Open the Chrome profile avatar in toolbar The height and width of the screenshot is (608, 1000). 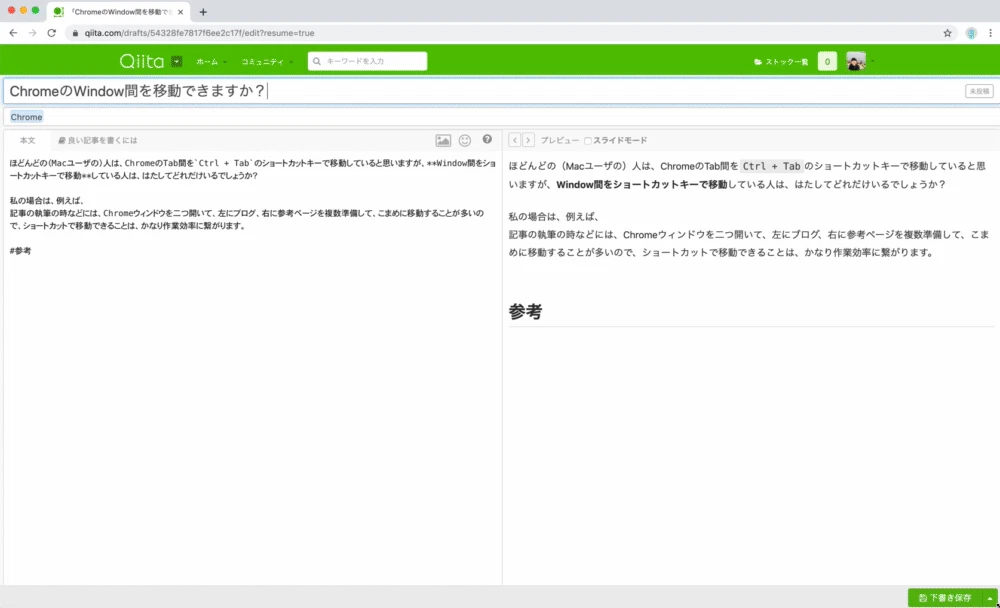[x=971, y=33]
